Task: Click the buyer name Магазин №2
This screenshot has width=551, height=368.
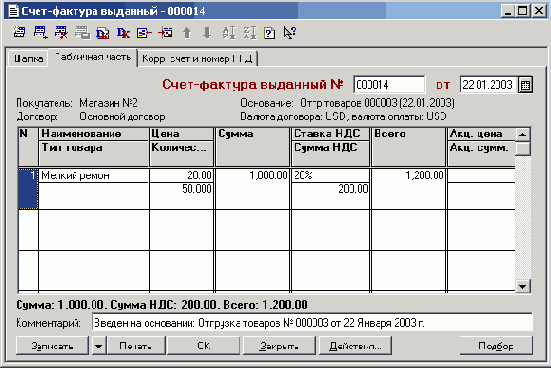Action: click(108, 103)
